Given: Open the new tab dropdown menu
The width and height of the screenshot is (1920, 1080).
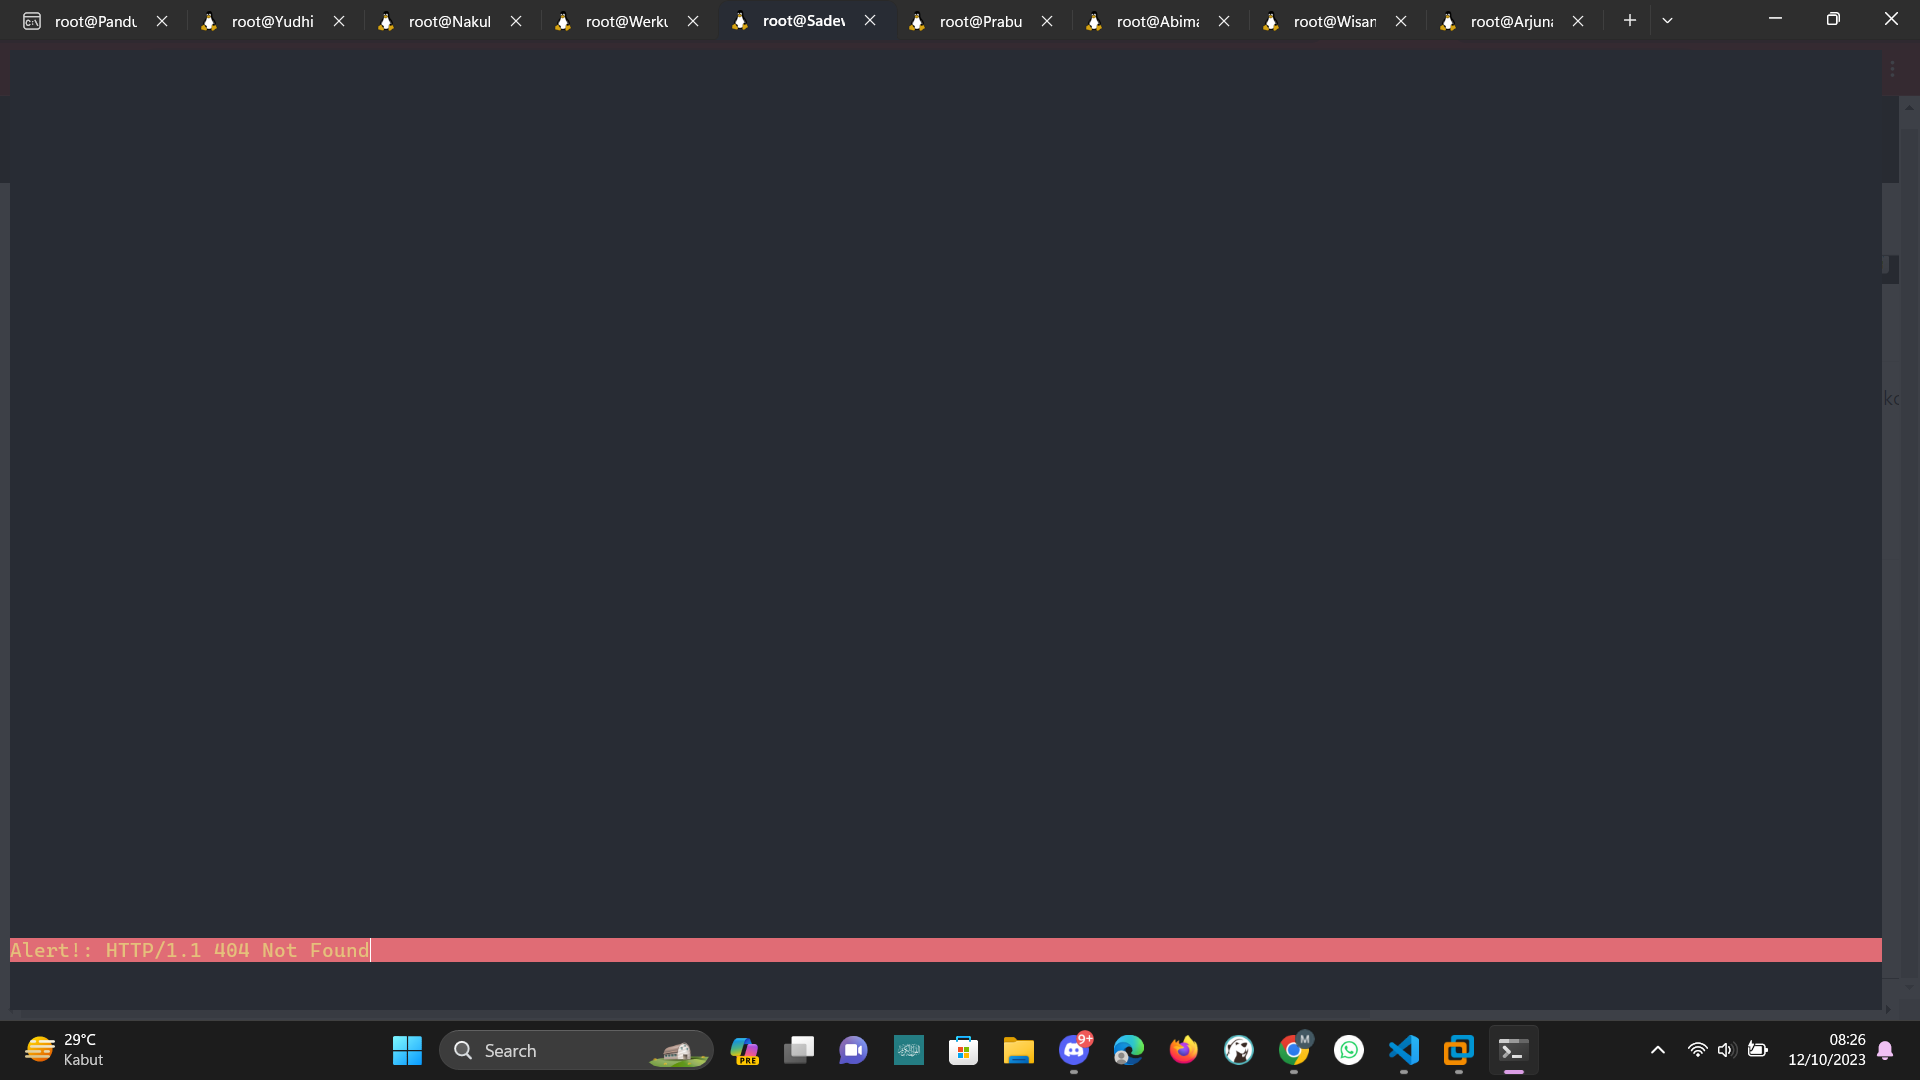Looking at the screenshot, I should pos(1666,20).
